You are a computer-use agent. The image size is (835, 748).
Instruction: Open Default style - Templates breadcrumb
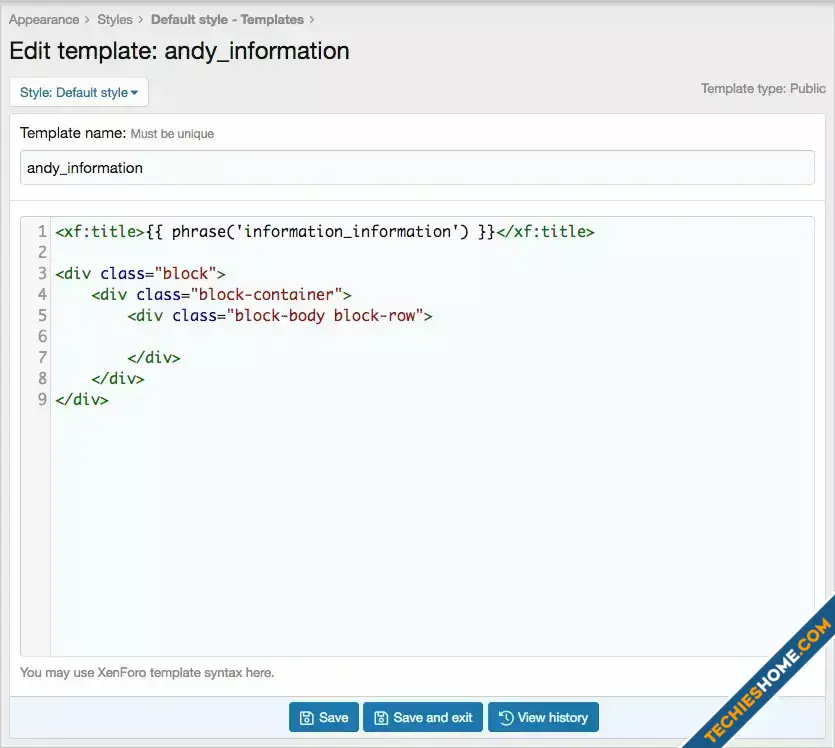click(227, 20)
